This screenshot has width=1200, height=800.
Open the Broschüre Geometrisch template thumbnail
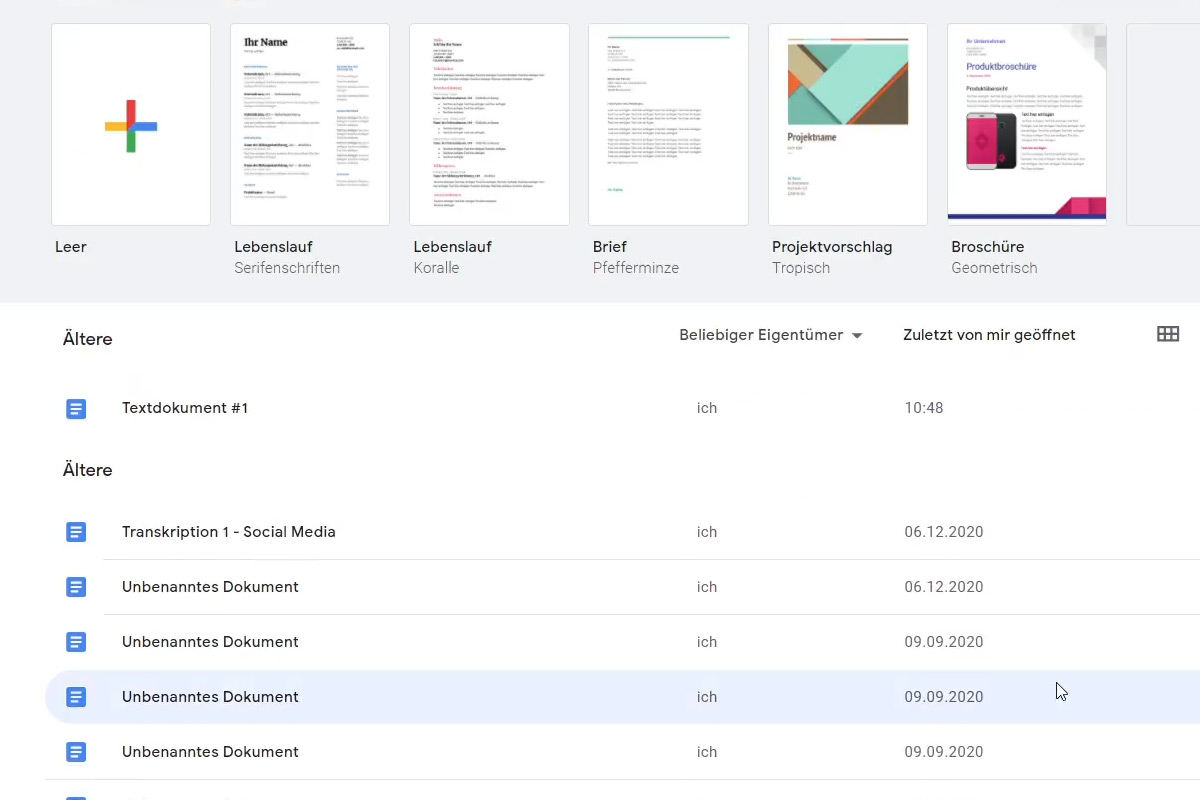point(1027,125)
